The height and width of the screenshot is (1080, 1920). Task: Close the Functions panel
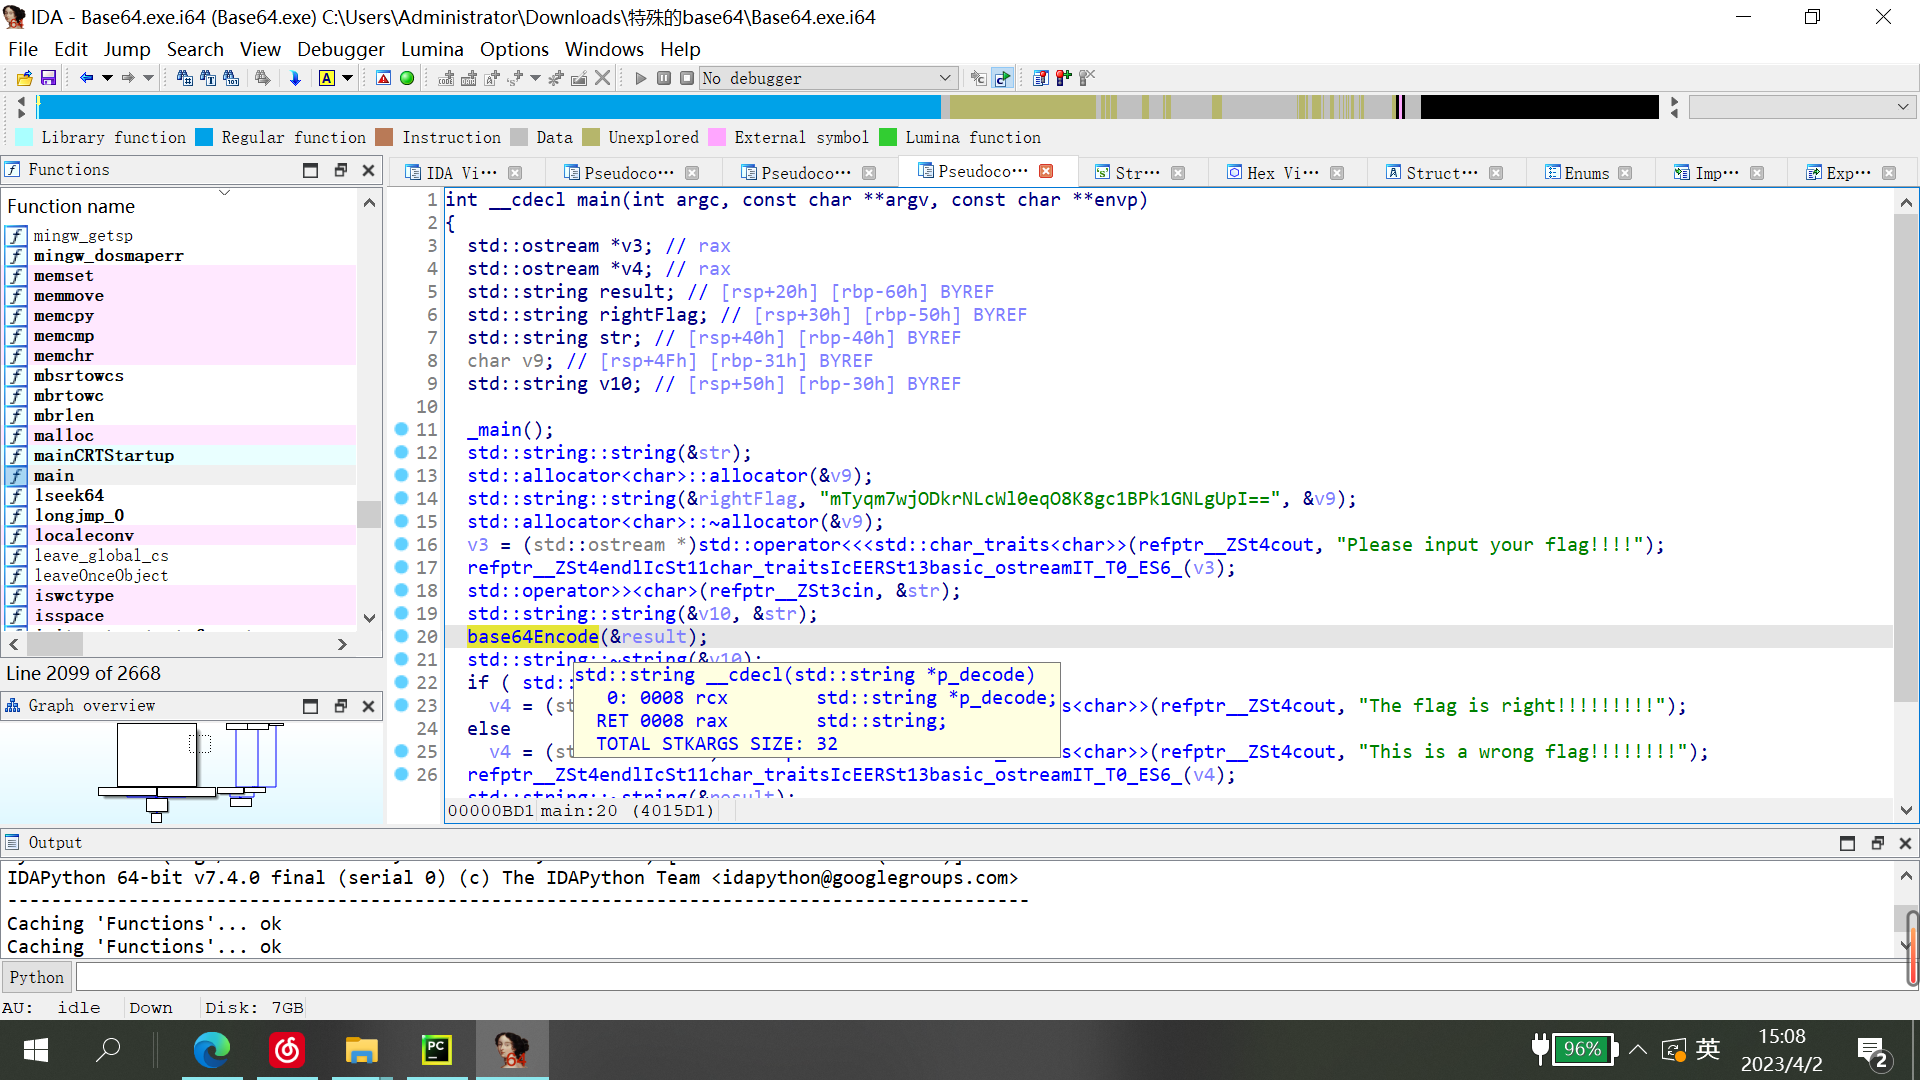point(368,170)
